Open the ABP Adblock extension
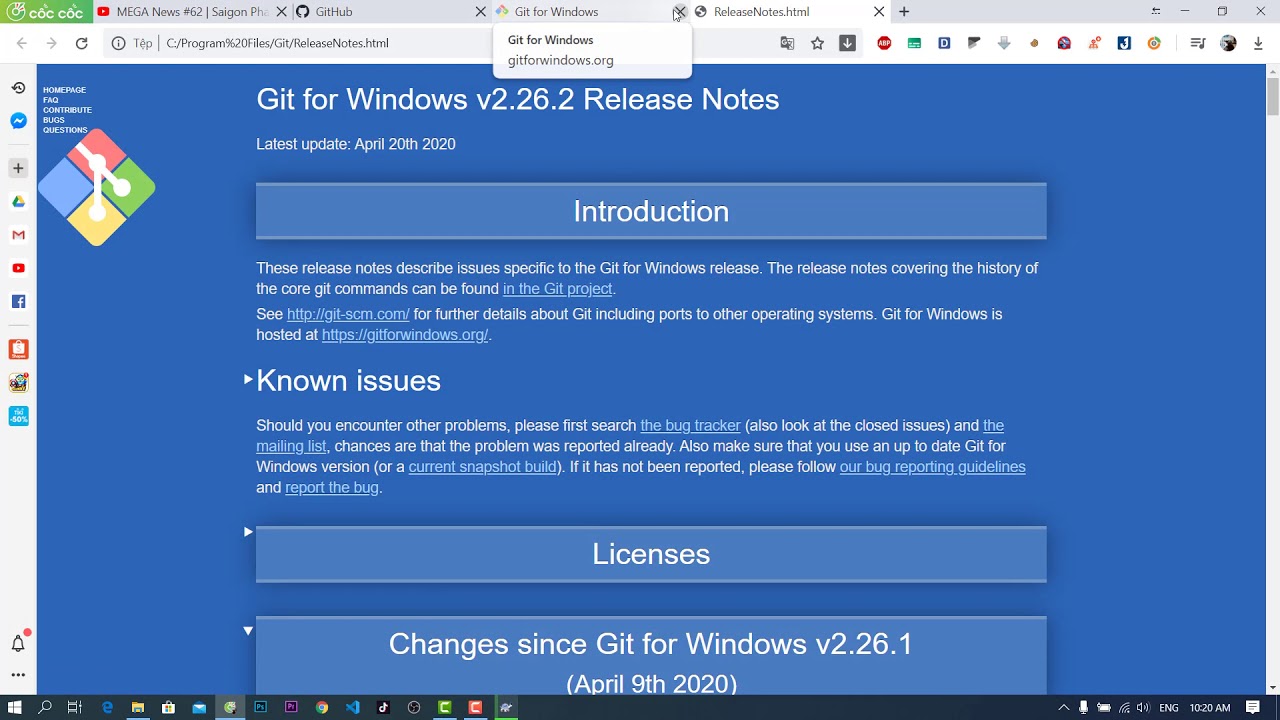Screen dimensions: 1280x720 [x=884, y=43]
